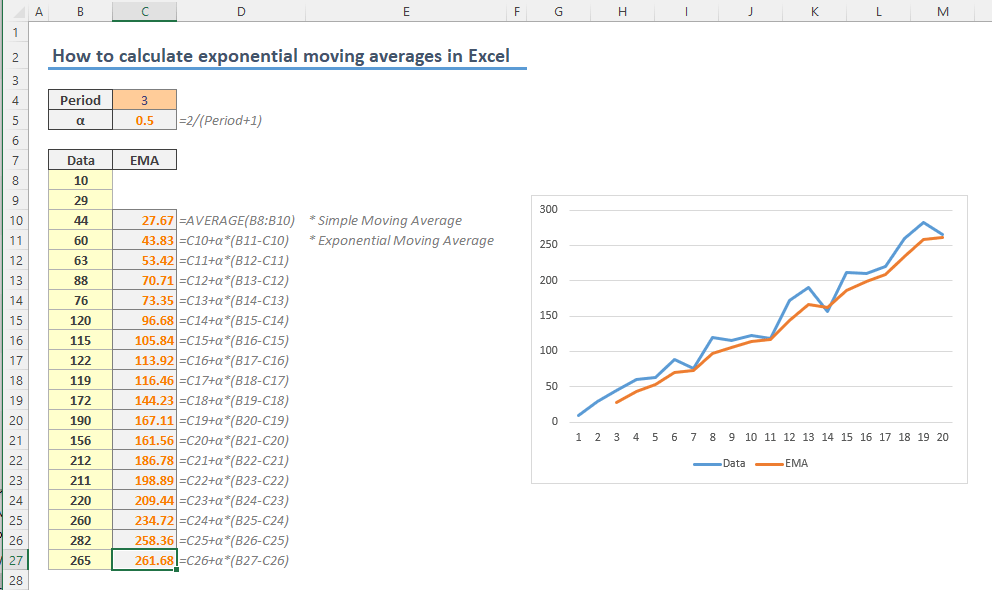The width and height of the screenshot is (992, 590).
Task: Select column B header
Action: click(80, 10)
